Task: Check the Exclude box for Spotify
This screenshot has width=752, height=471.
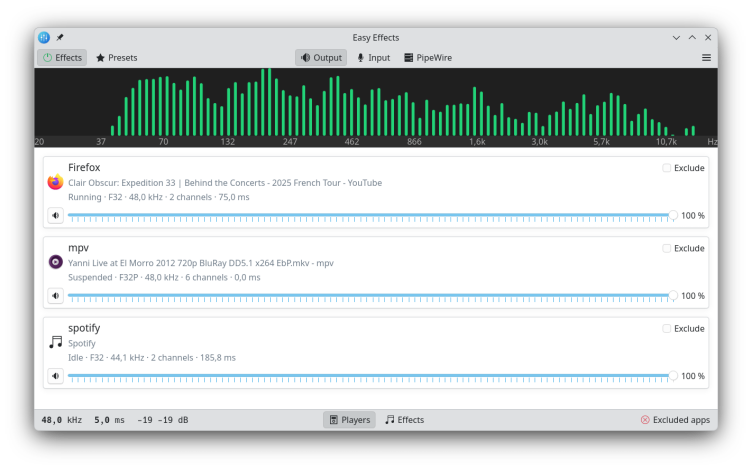Action: pyautogui.click(x=667, y=328)
